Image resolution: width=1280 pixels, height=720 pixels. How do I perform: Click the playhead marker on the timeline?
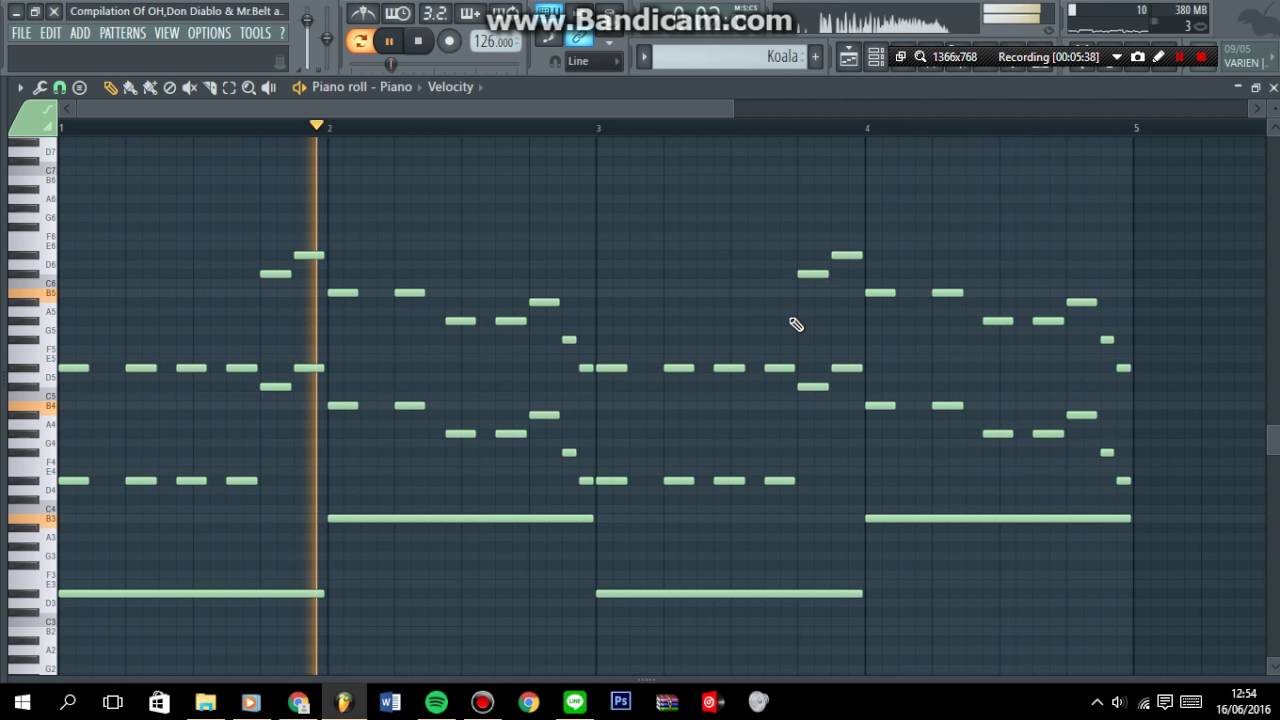317,125
